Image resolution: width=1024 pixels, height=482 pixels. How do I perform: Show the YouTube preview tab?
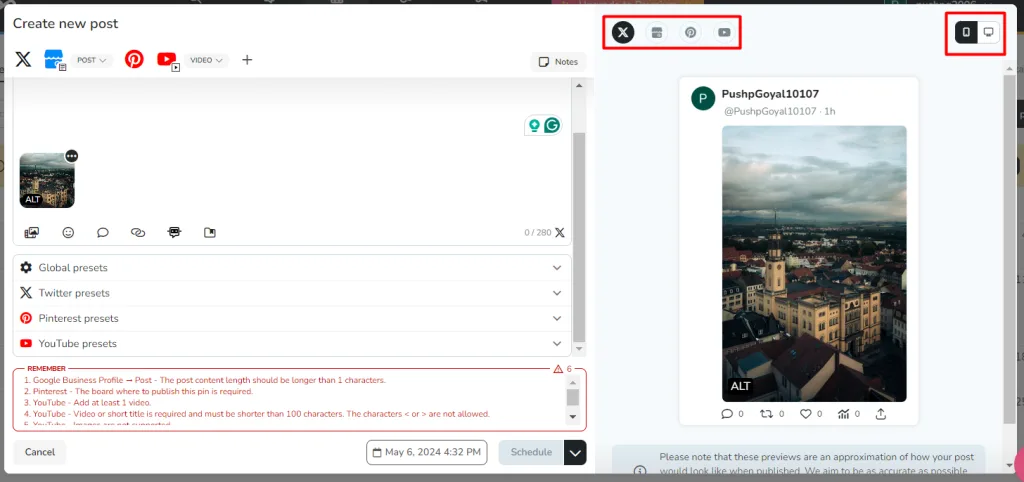724,33
